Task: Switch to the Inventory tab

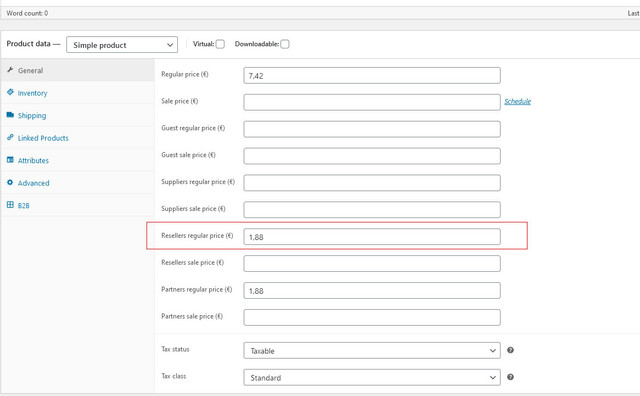Action: pos(78,93)
